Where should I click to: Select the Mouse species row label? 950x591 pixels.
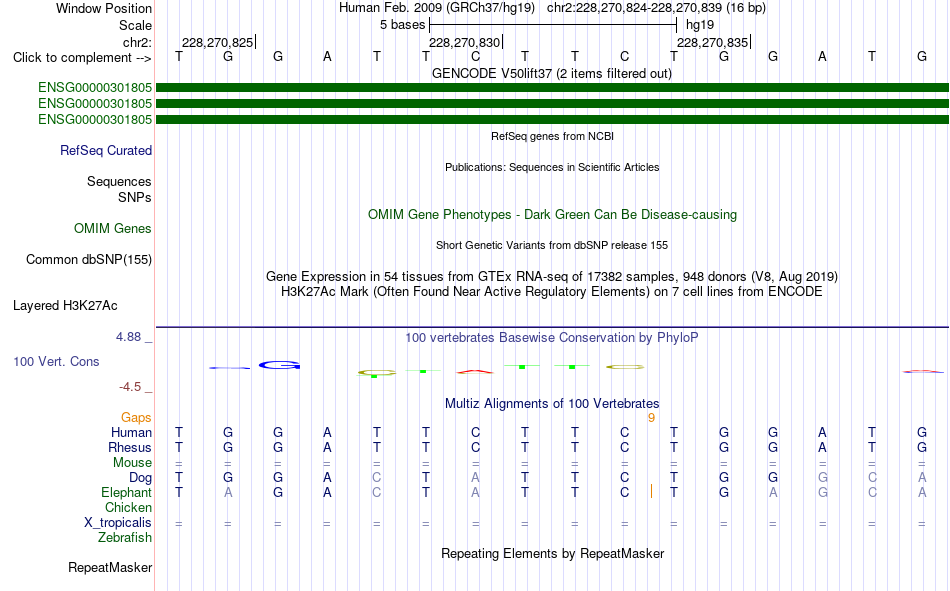[133, 462]
